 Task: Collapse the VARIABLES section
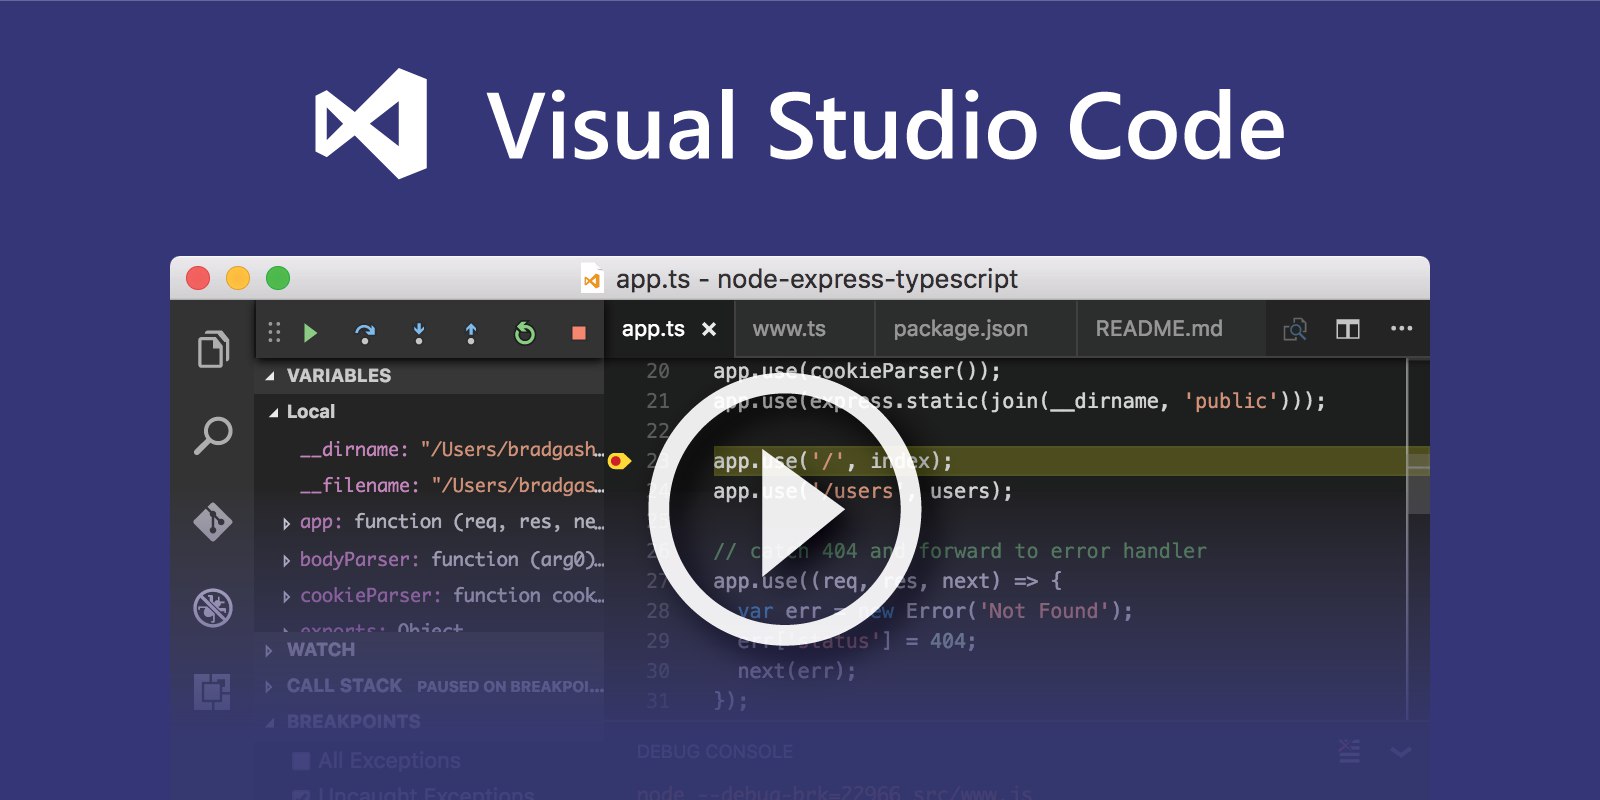pyautogui.click(x=270, y=376)
